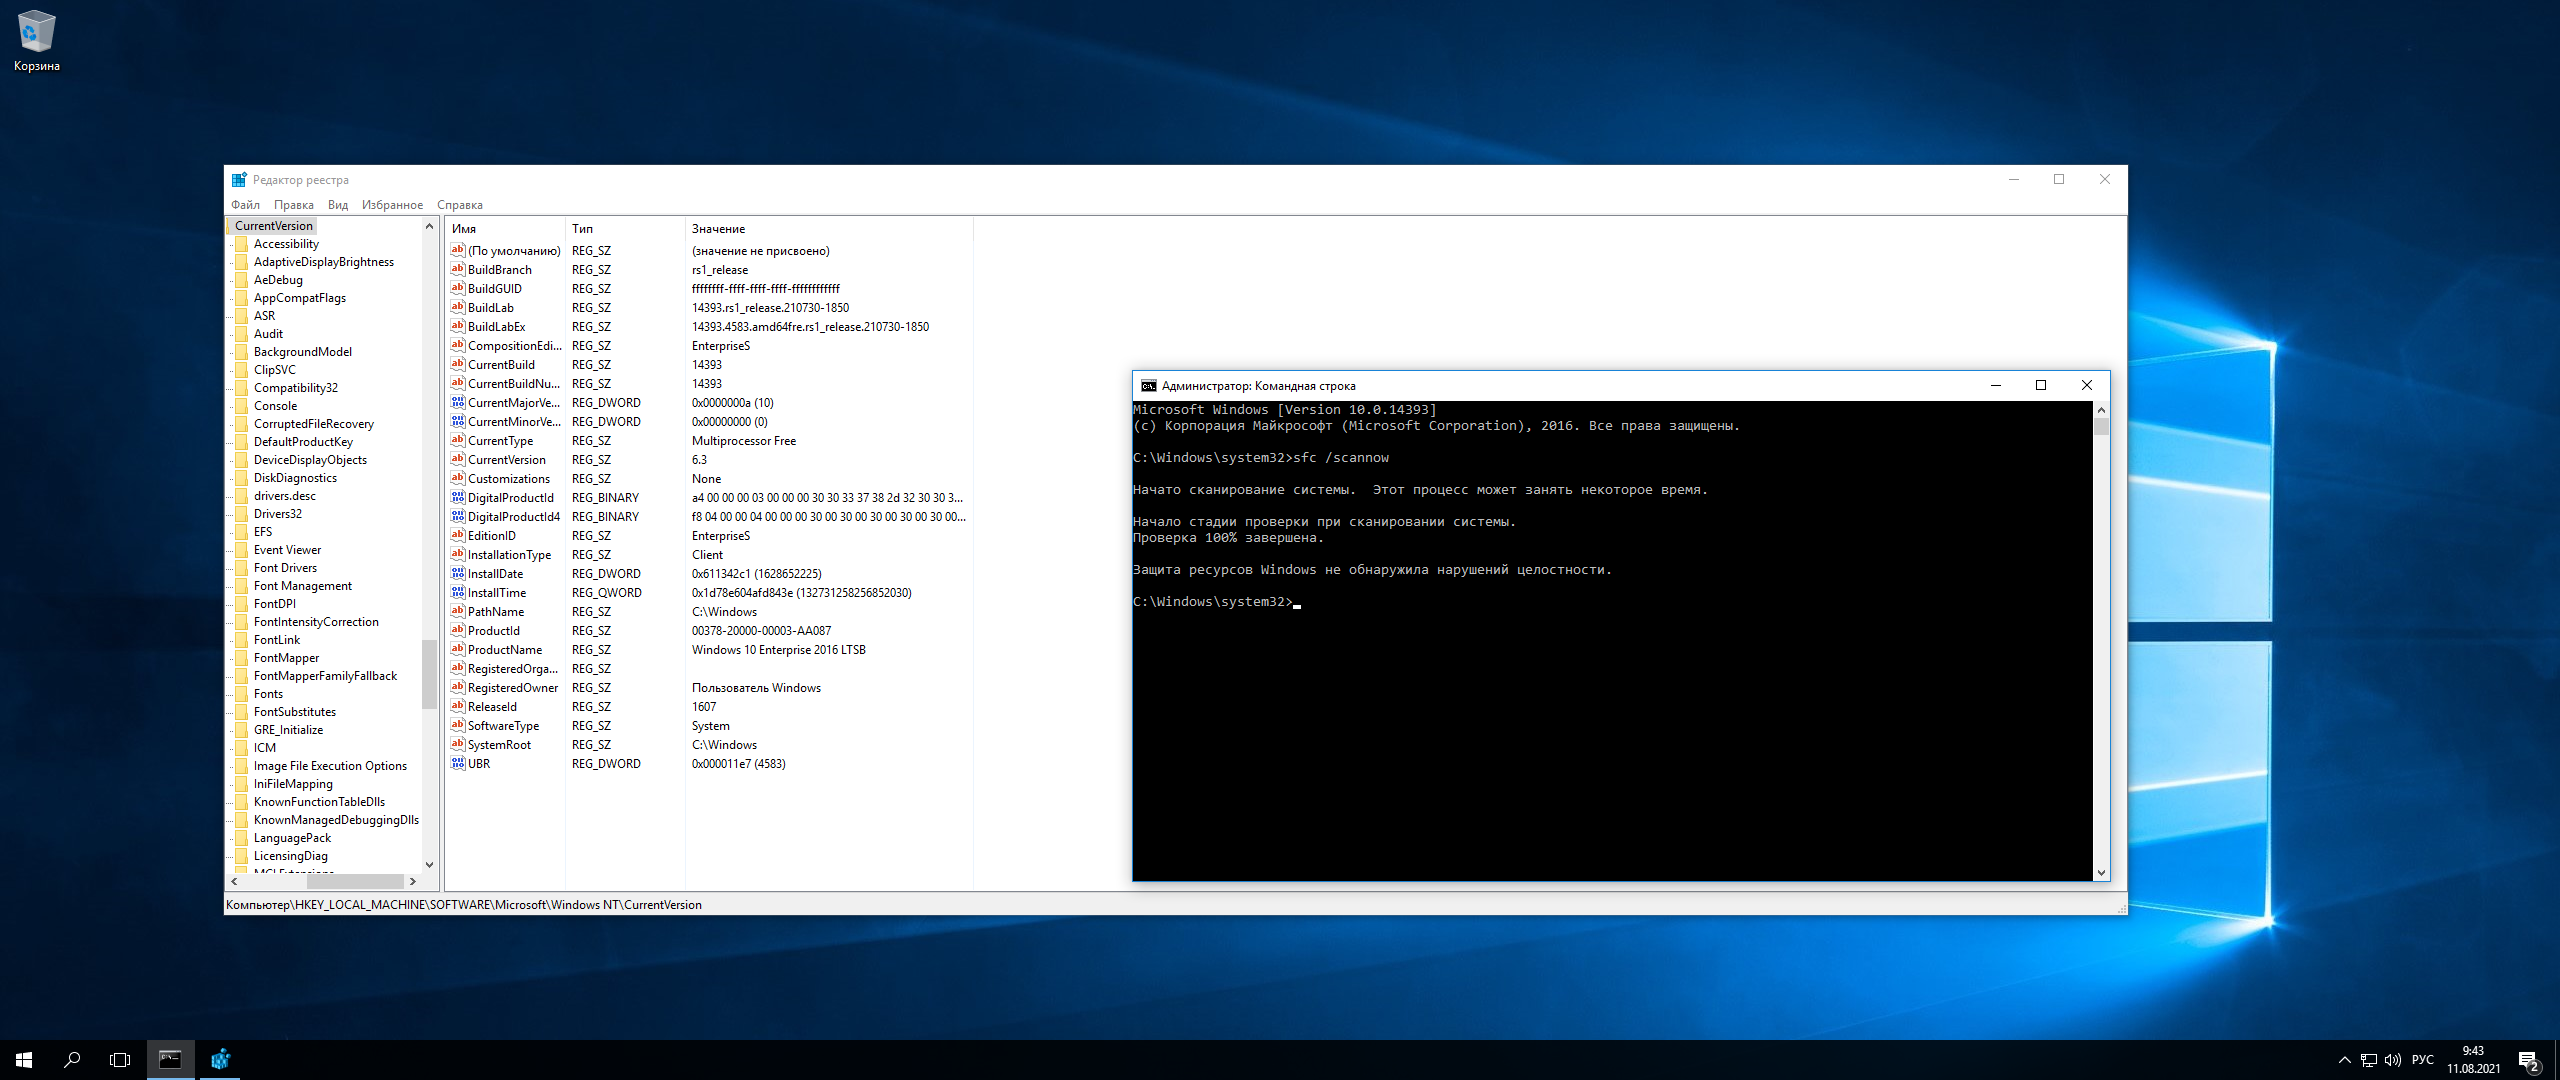Click the CurrentMajorVersionNumber DWORD icon
Screen dimensions: 2560x1080
pyautogui.click(x=458, y=402)
